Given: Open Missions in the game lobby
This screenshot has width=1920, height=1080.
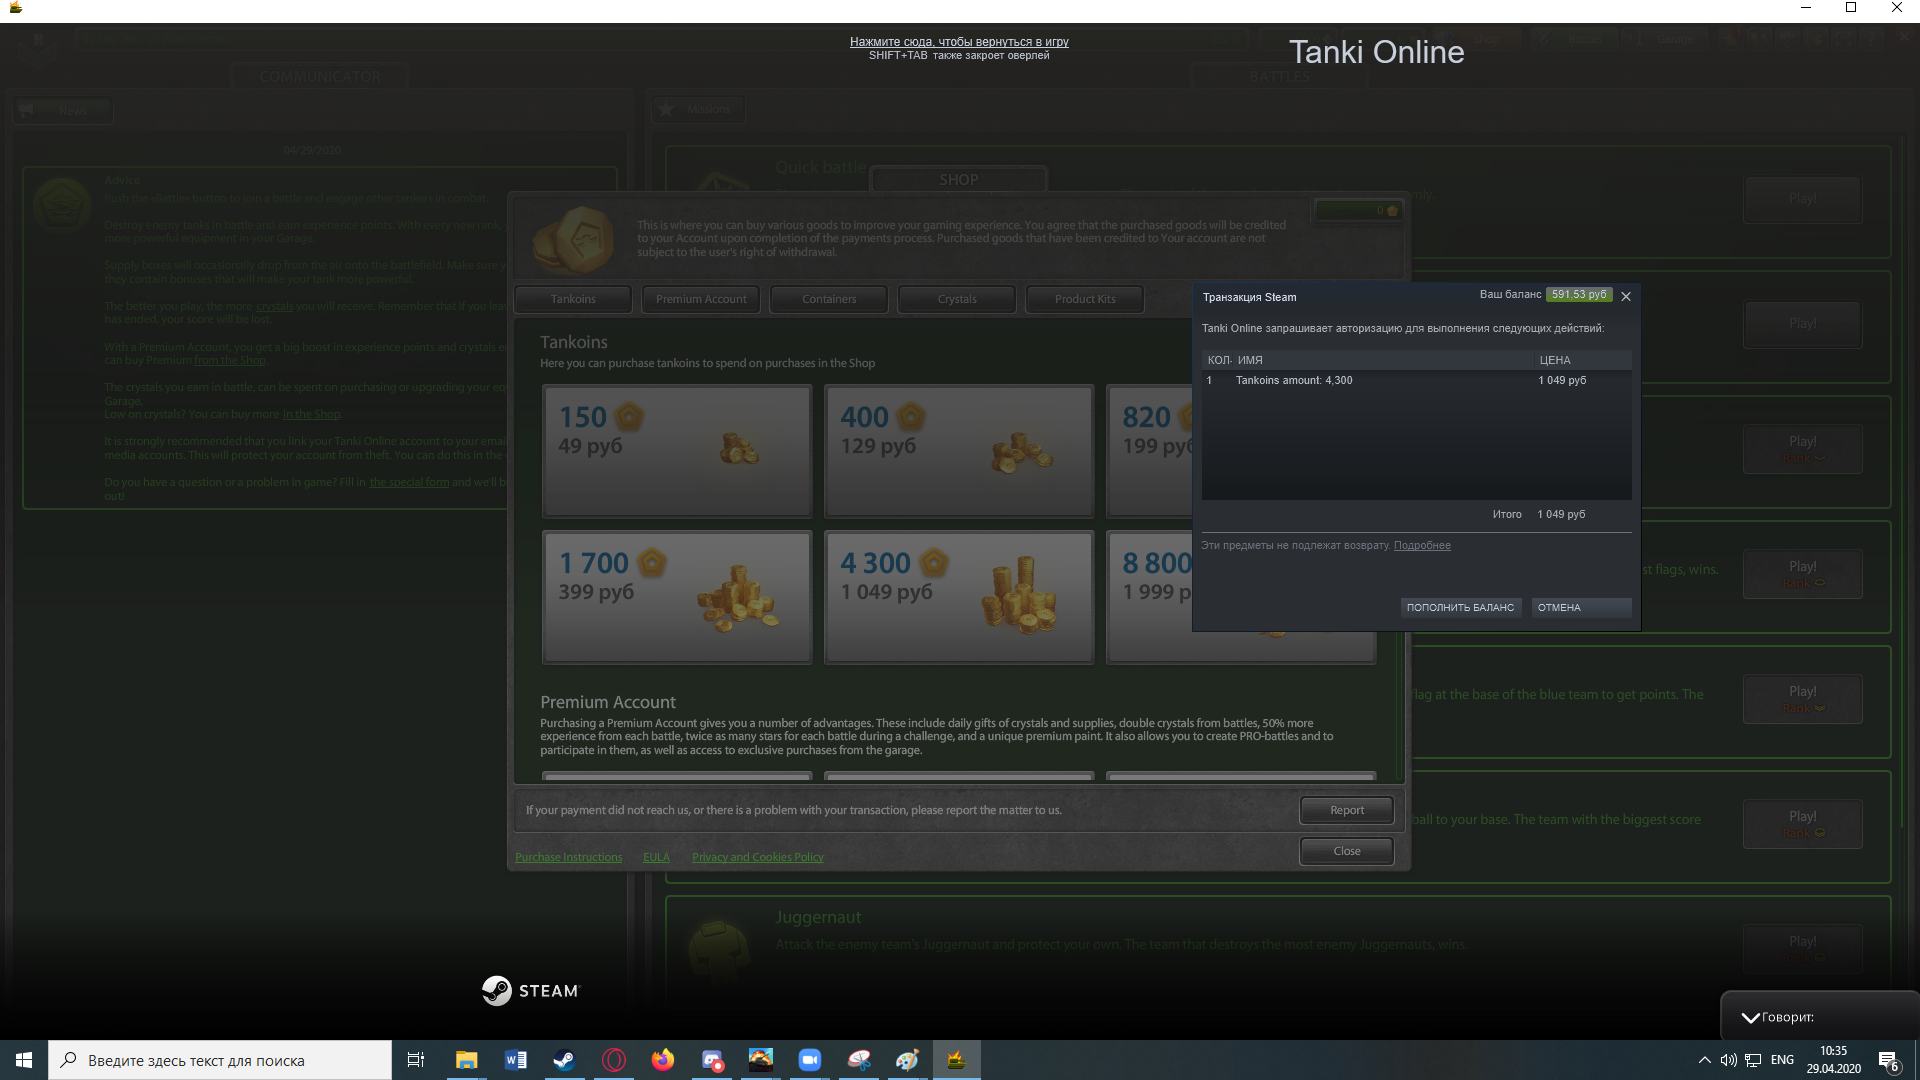Looking at the screenshot, I should (698, 109).
